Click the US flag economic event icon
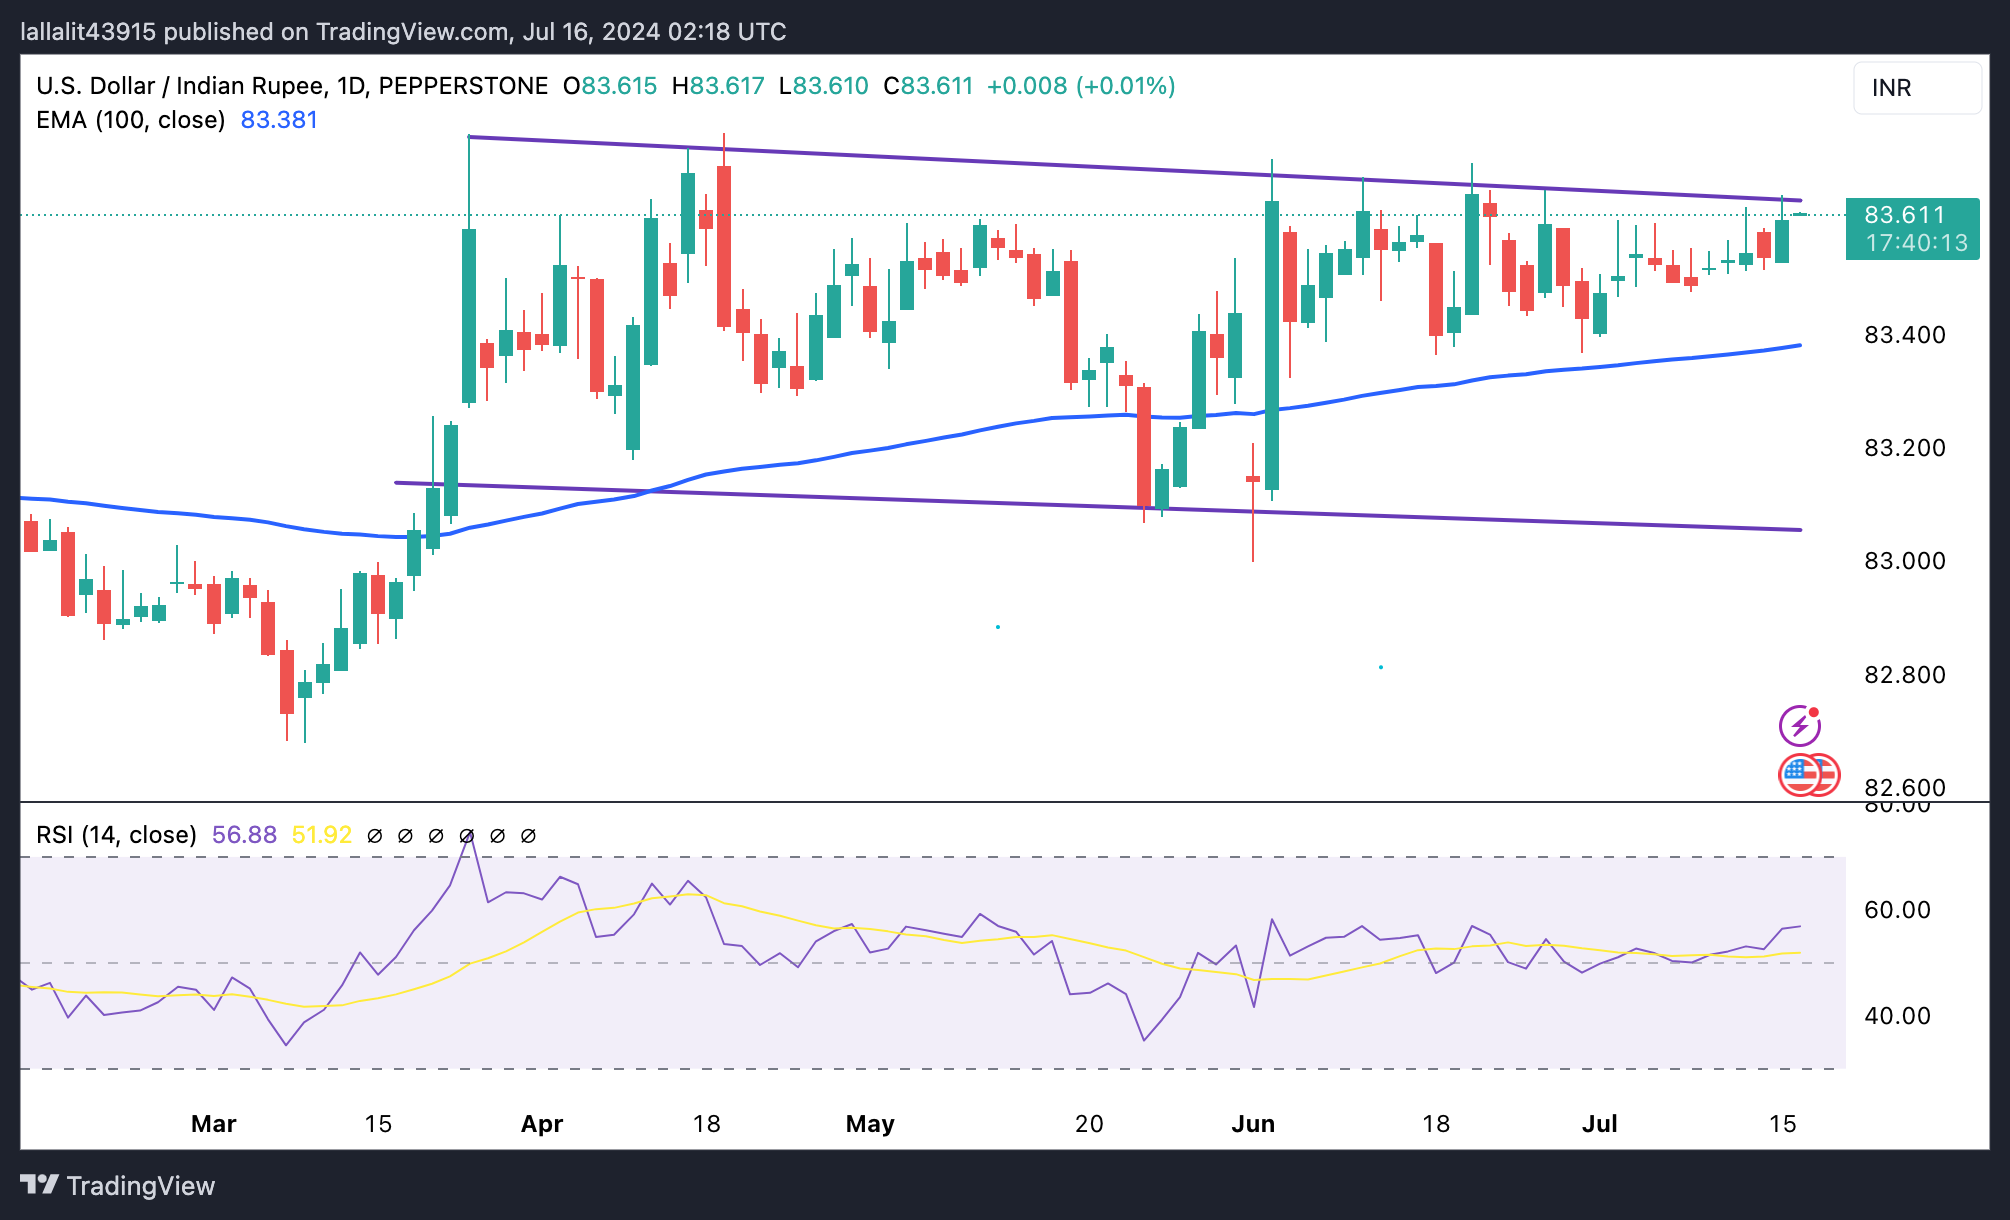Viewport: 2010px width, 1220px height. (1800, 774)
